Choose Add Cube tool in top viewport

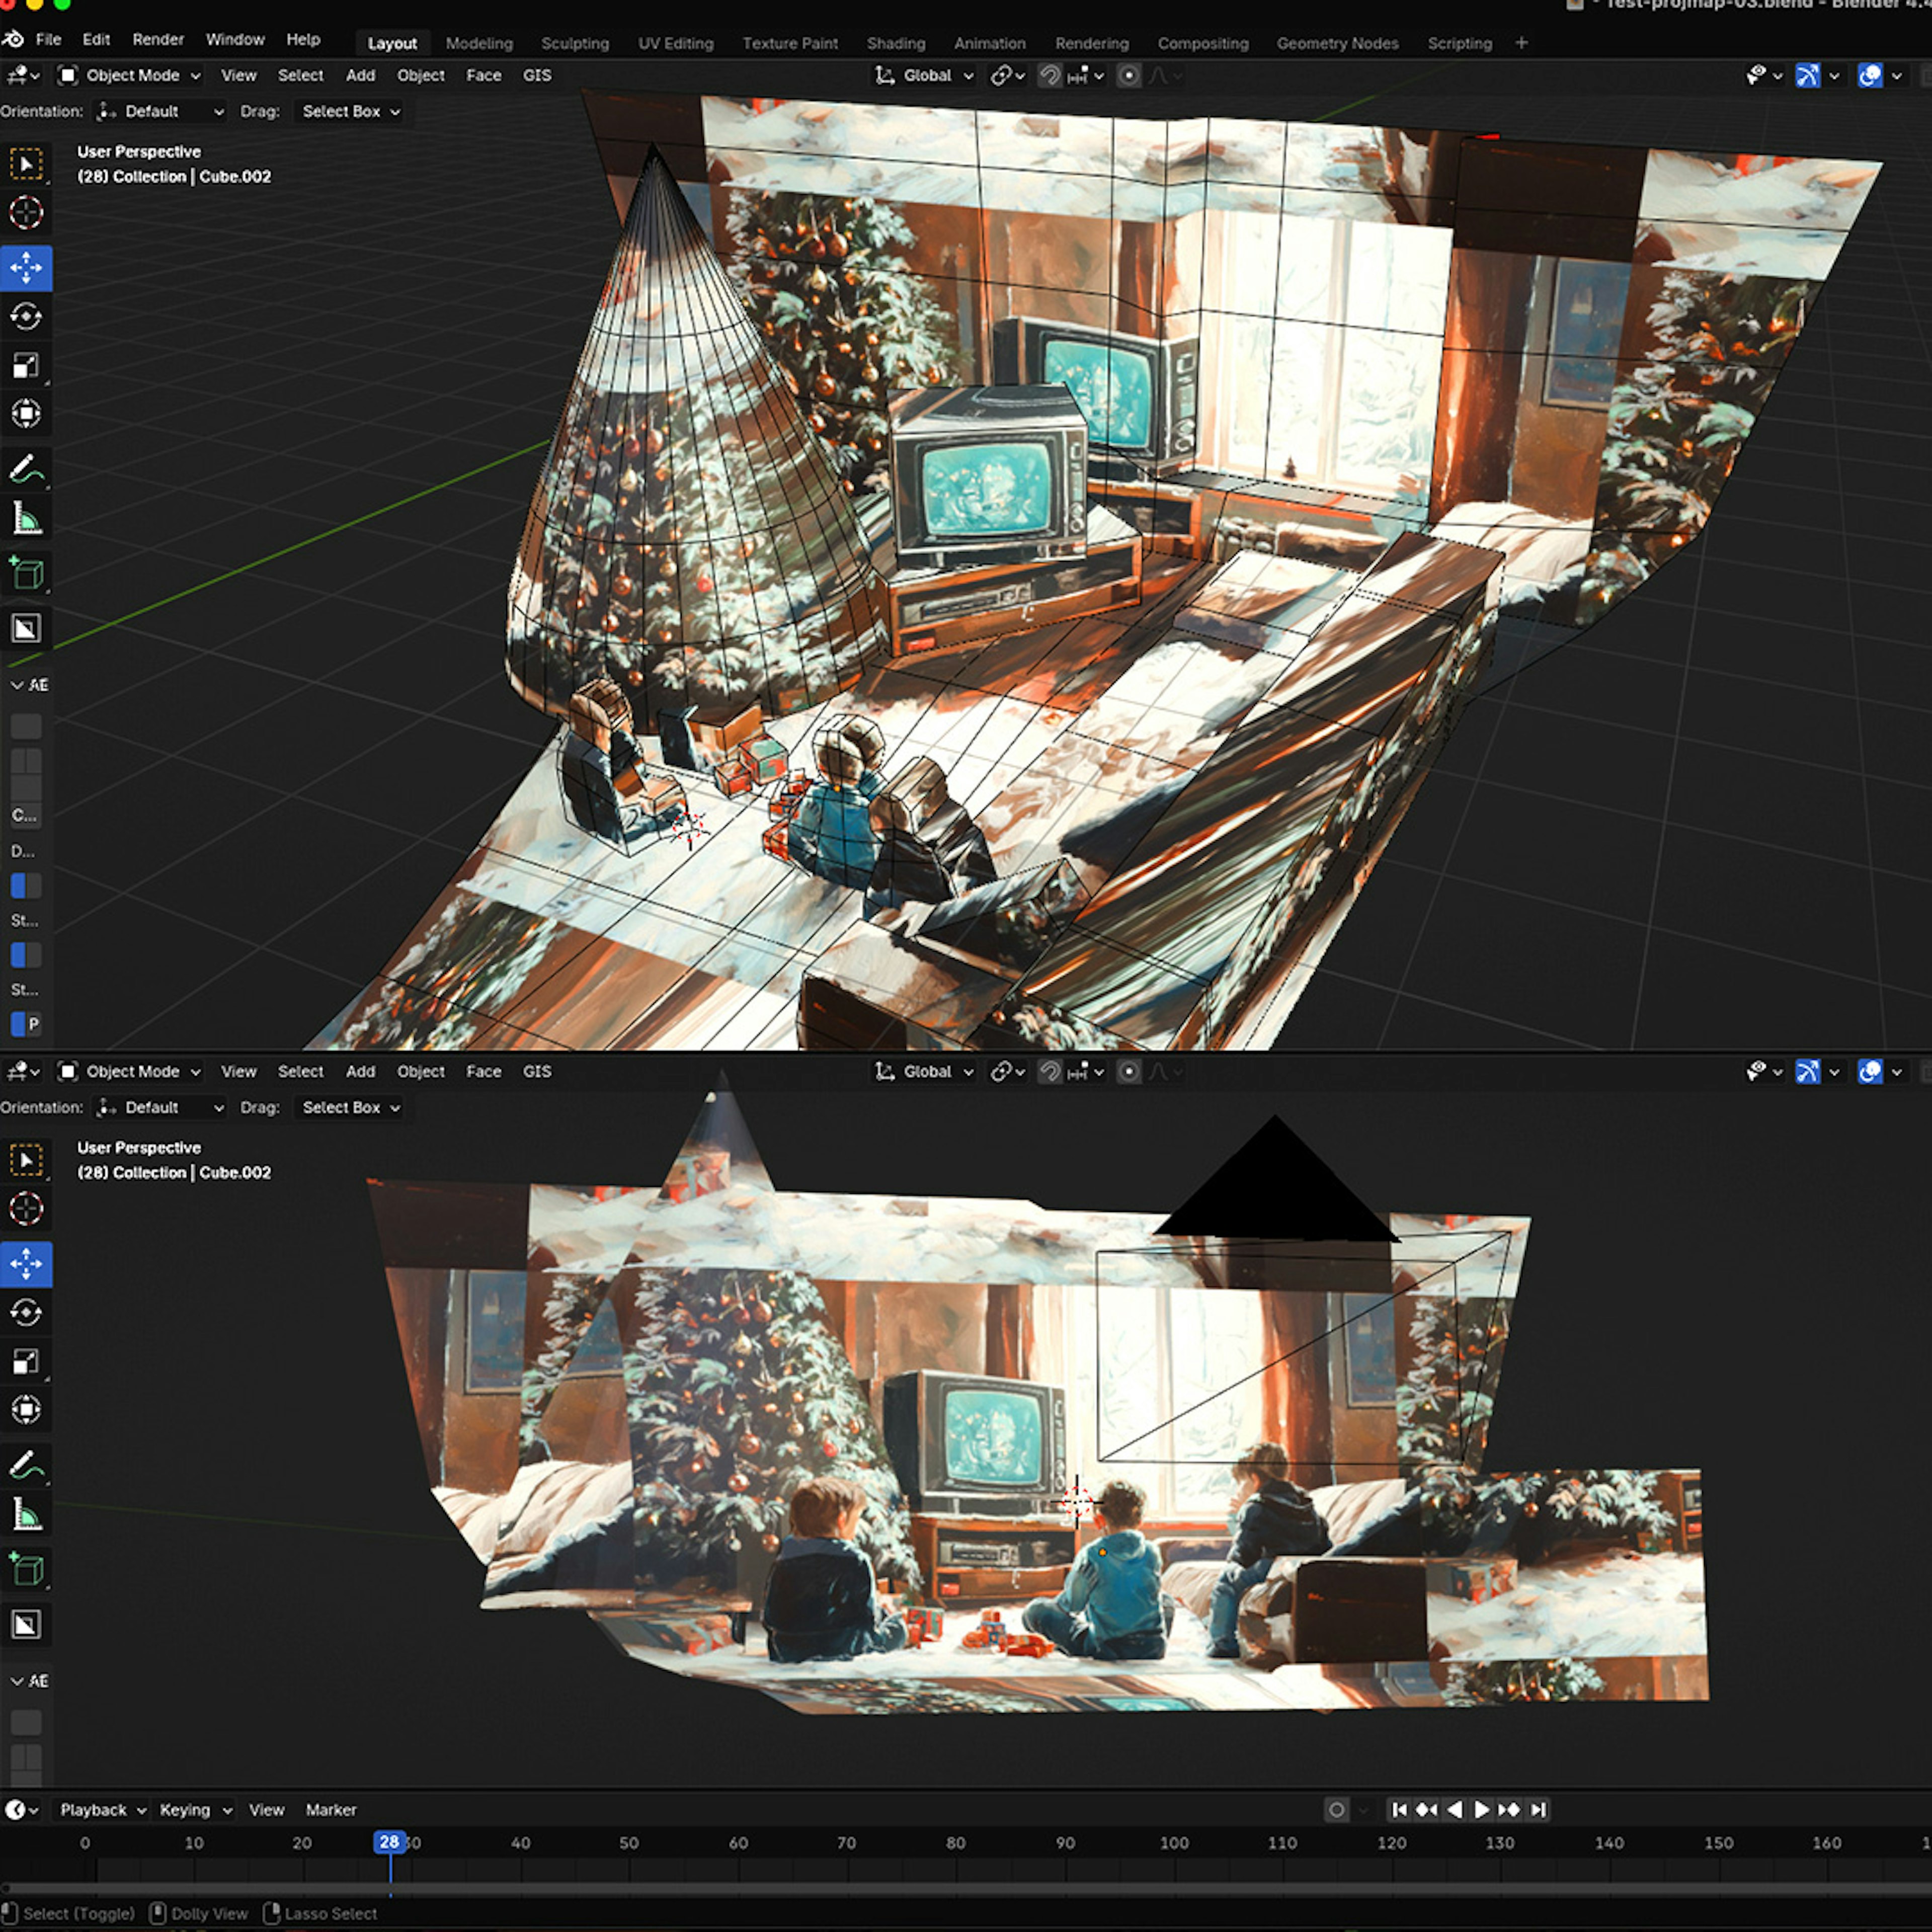(x=26, y=573)
